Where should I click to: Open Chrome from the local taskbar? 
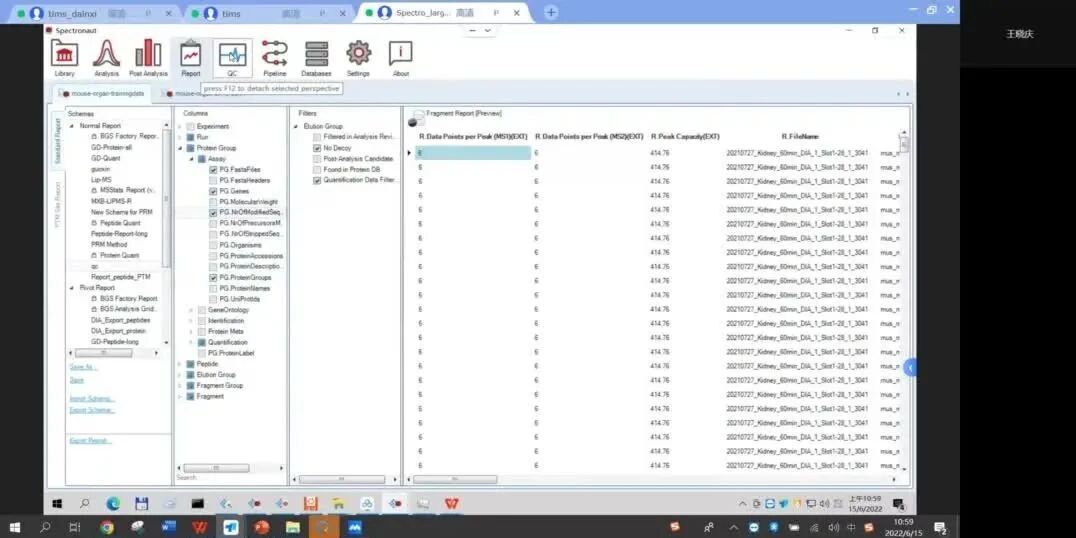[x=106, y=528]
